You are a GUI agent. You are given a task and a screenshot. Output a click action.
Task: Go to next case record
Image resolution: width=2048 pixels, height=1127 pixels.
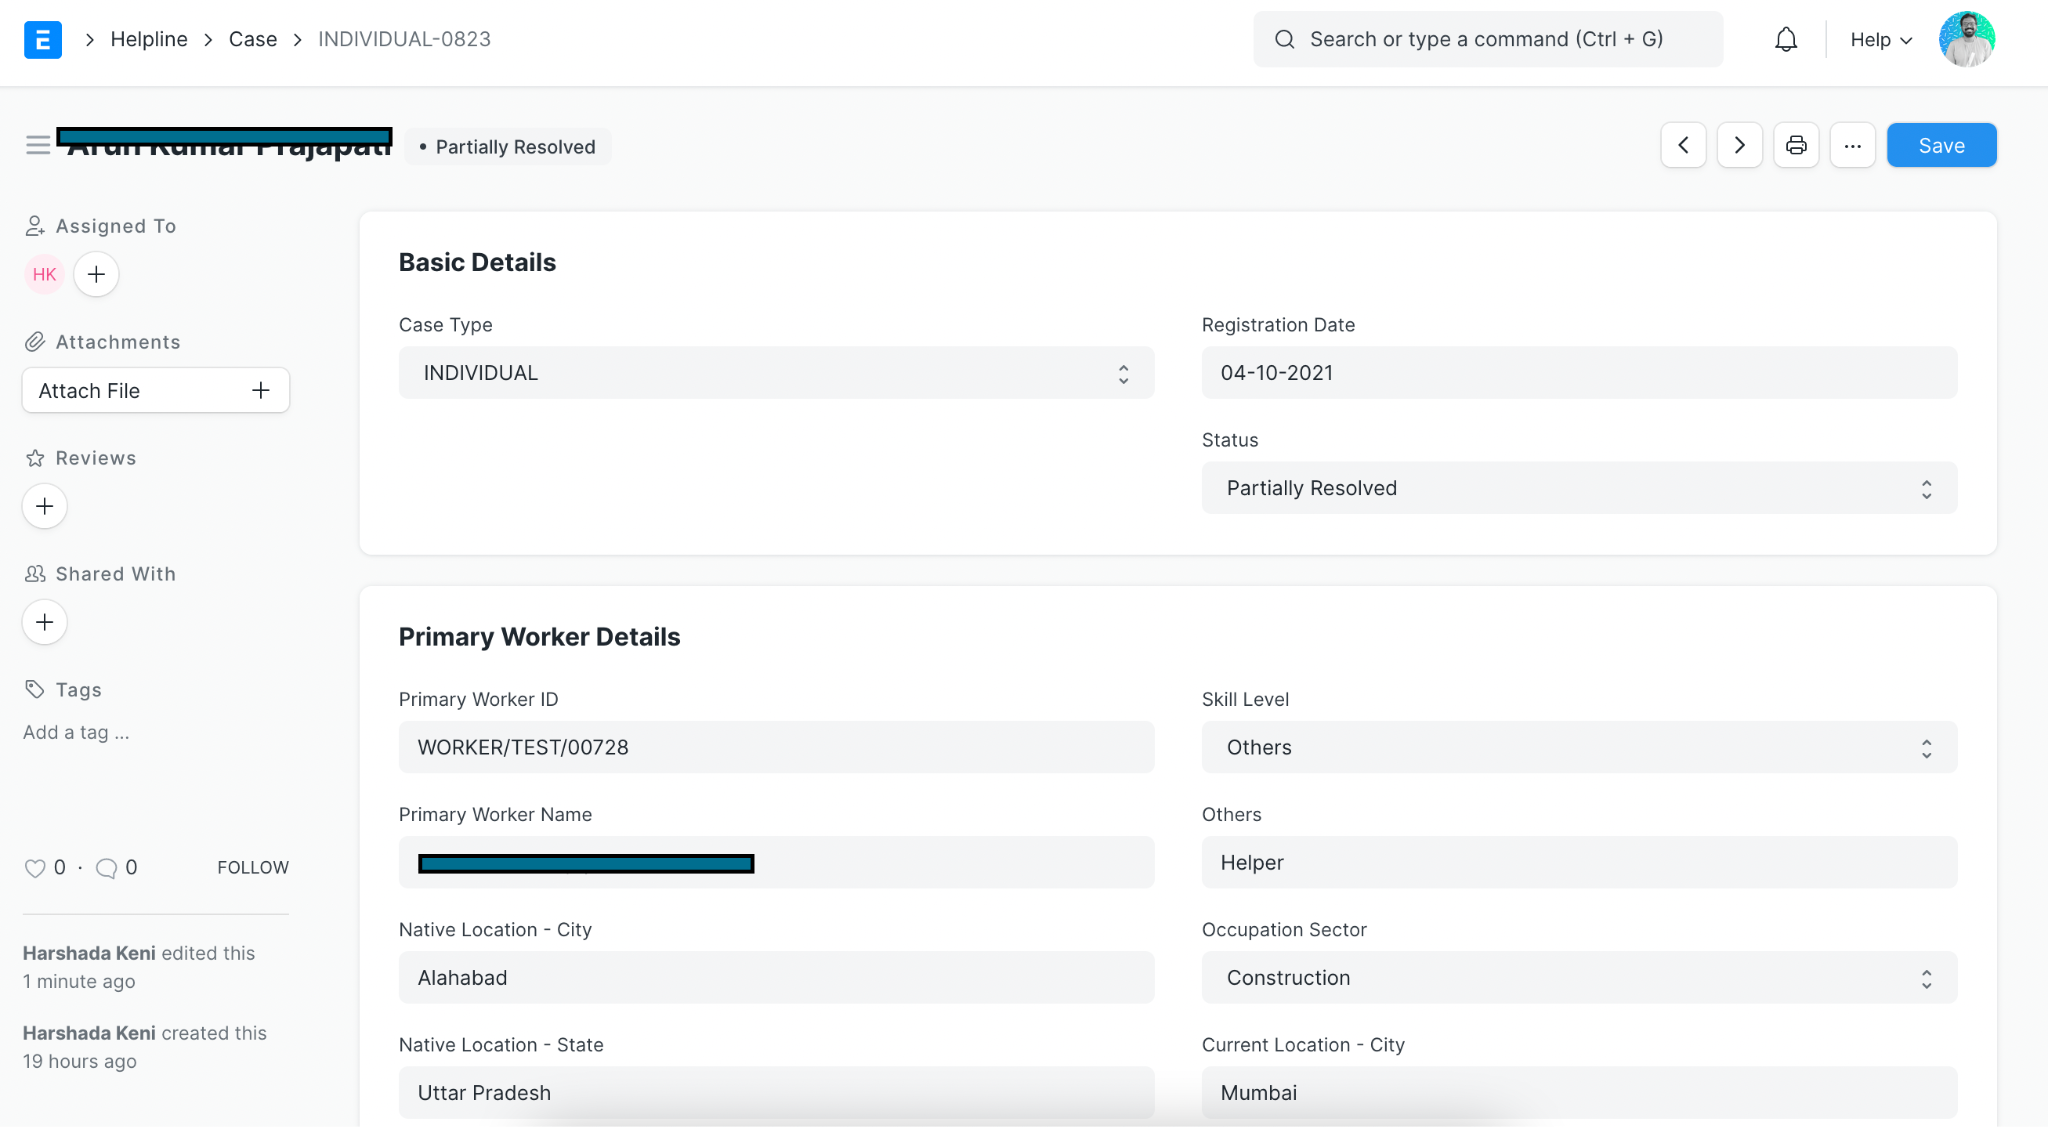point(1740,146)
